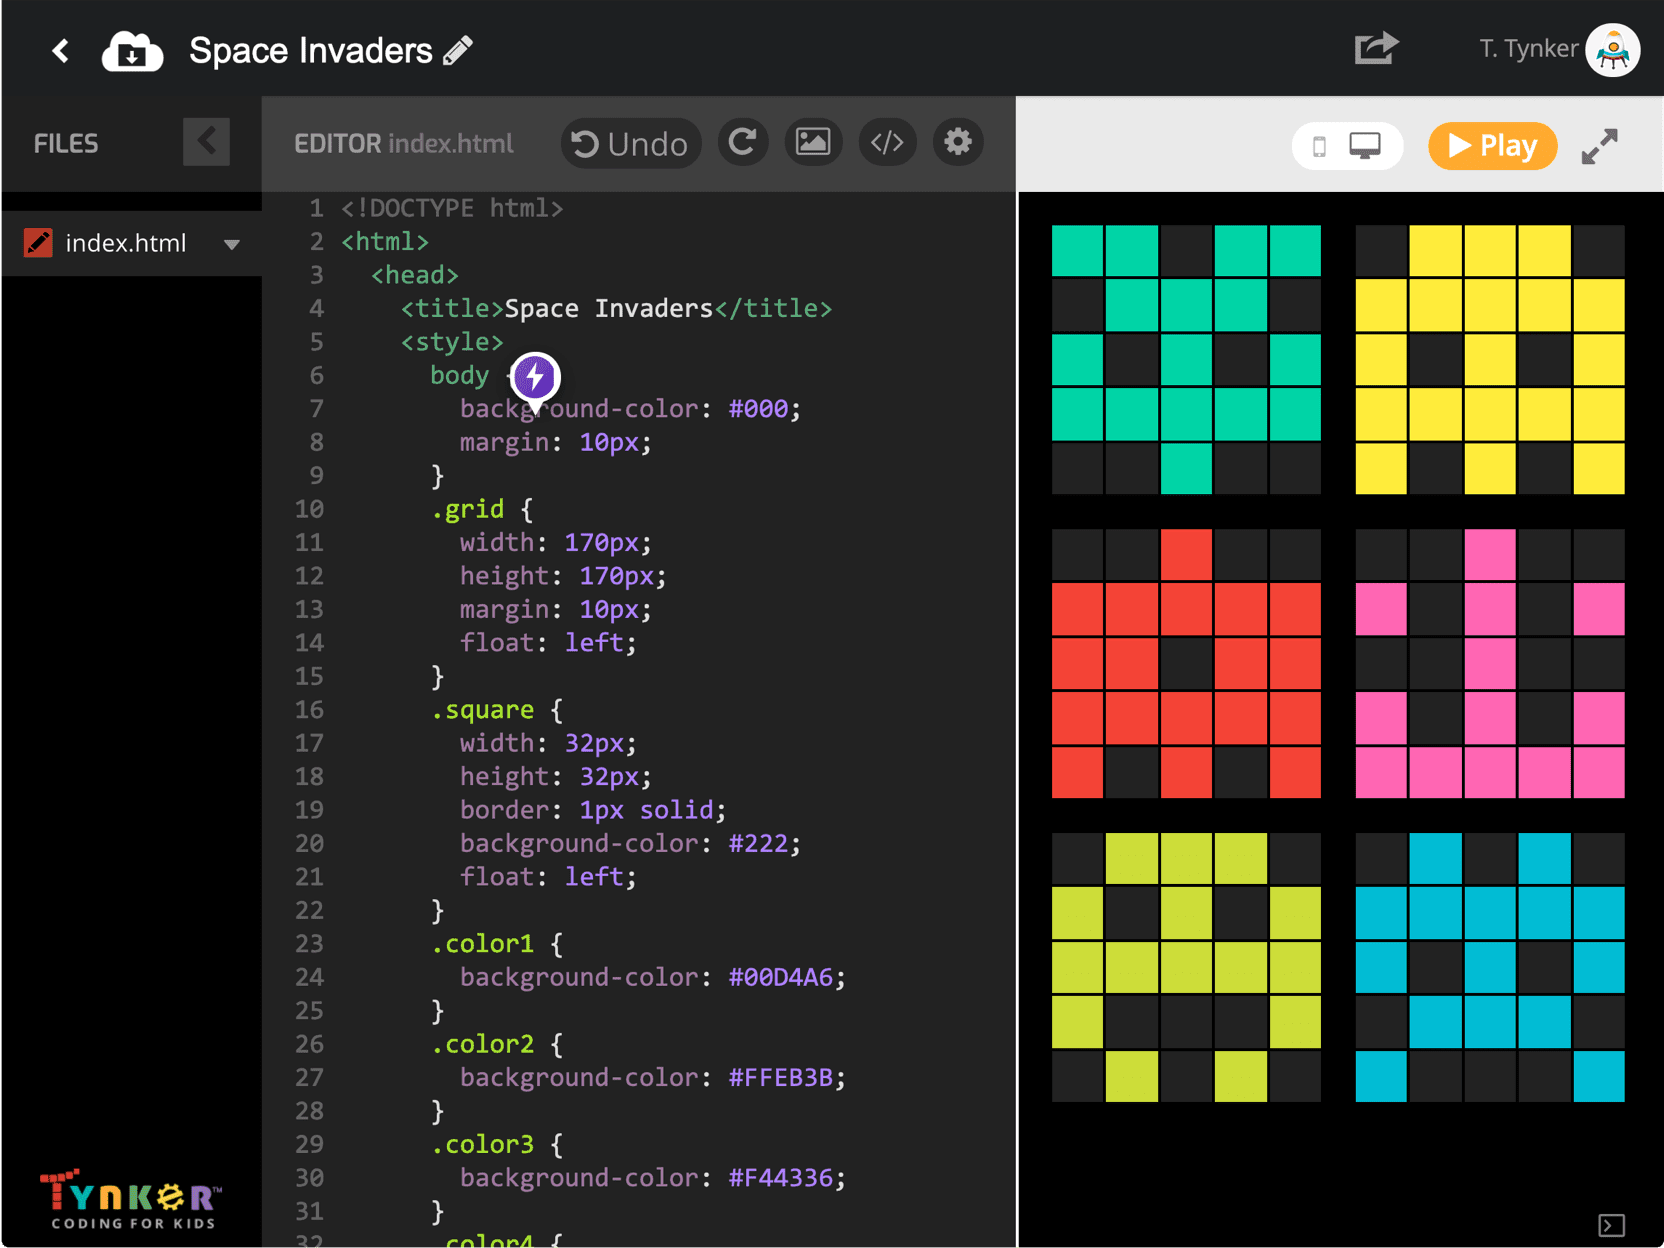The width and height of the screenshot is (1664, 1248).
Task: Click the redo icon
Action: (742, 142)
